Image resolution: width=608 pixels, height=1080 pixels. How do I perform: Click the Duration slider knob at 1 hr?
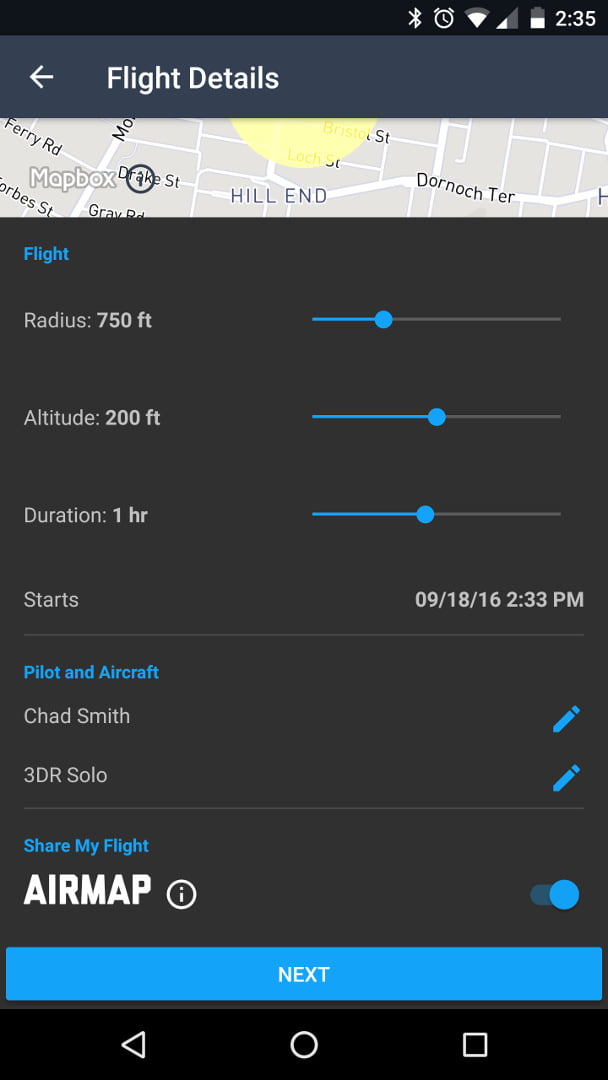(426, 514)
